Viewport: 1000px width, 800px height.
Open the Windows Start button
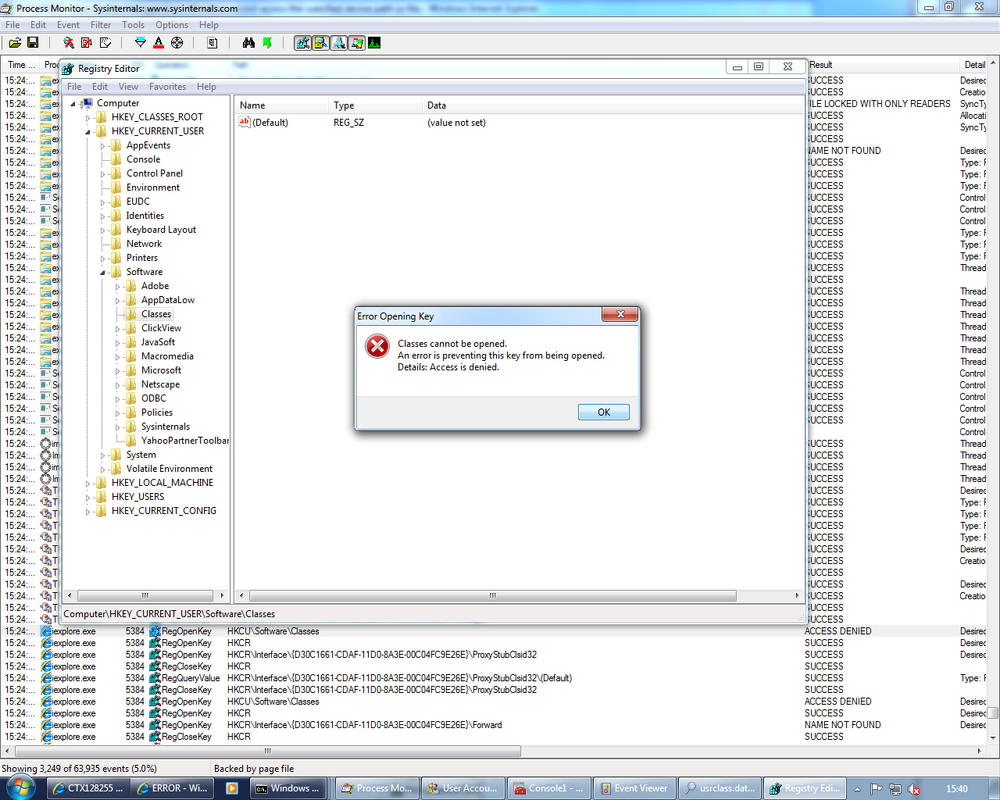tap(19, 789)
